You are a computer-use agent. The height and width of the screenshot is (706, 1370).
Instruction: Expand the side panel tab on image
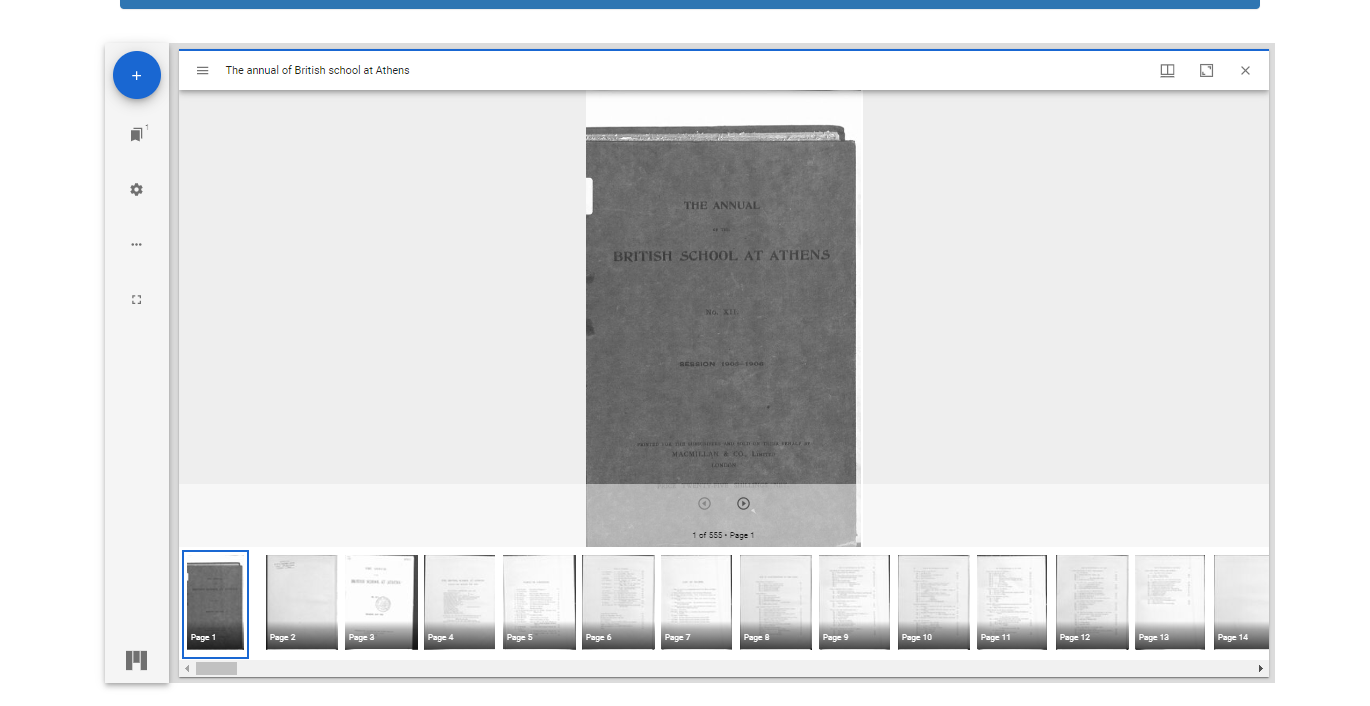click(x=589, y=196)
